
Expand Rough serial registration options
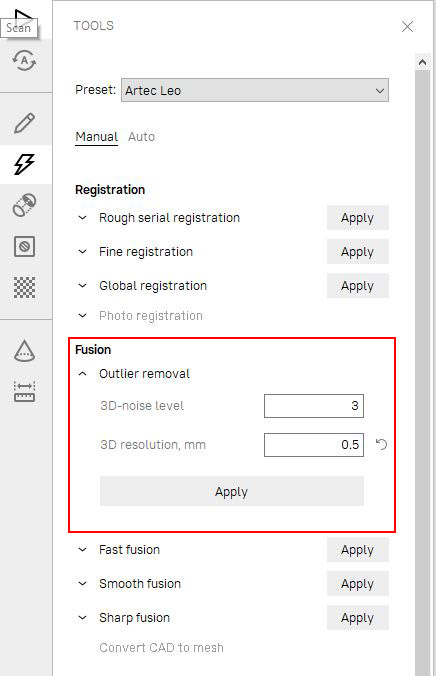(82, 218)
